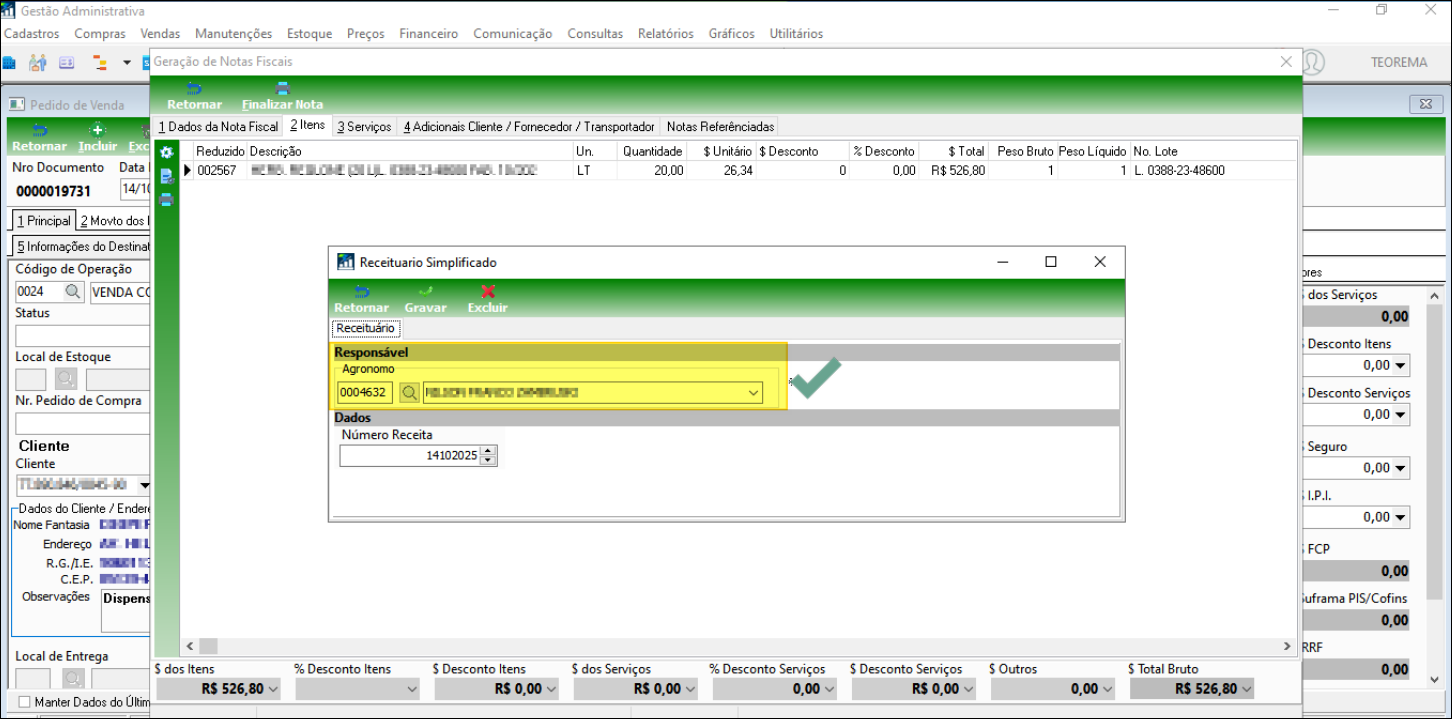
Task: Open the 3 Serviços tab
Action: (364, 127)
